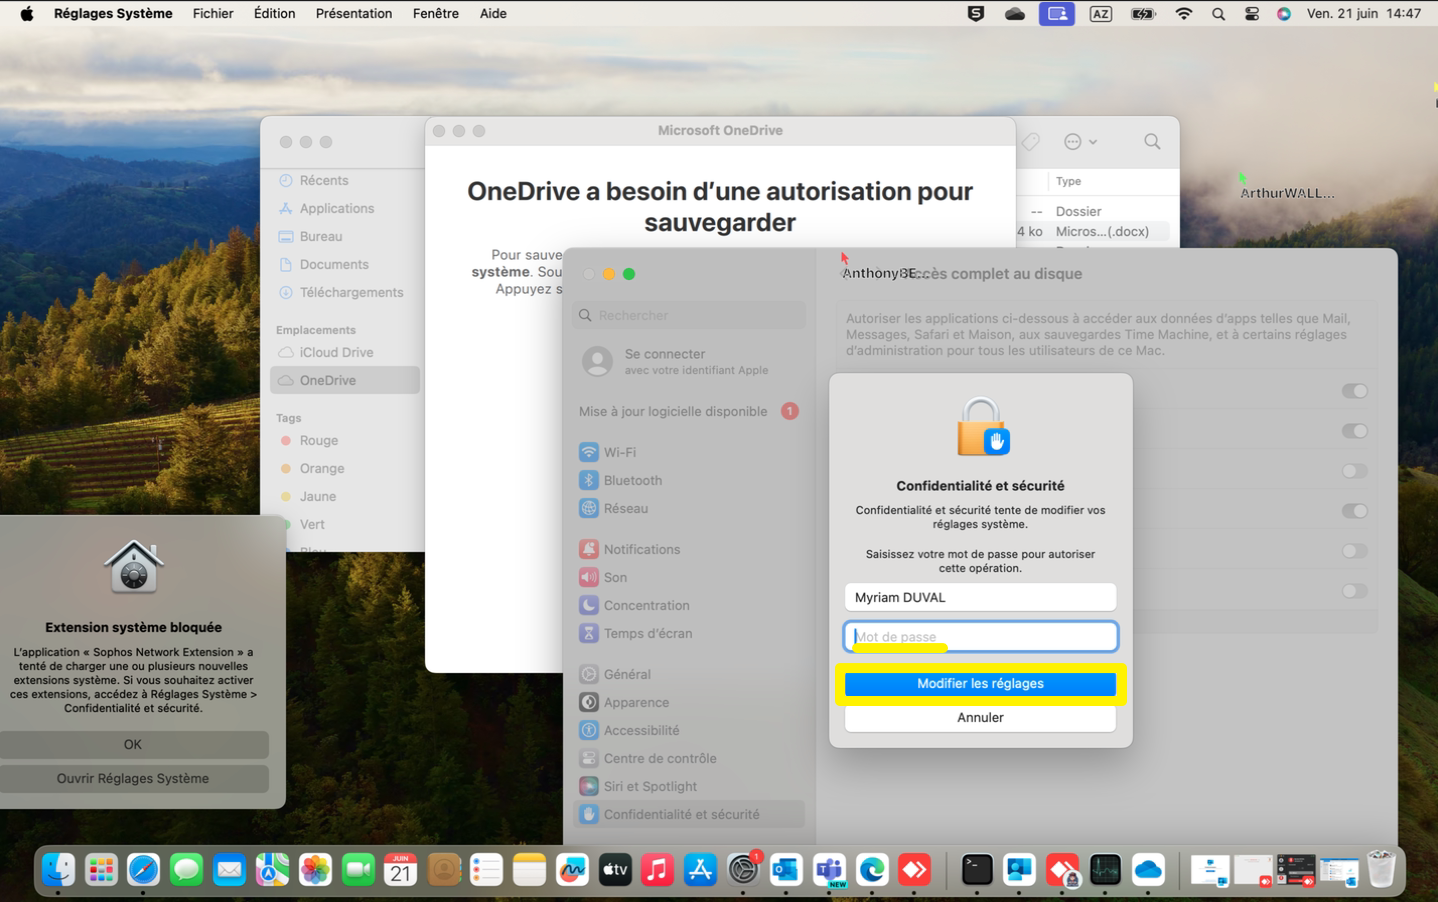Open Photos from the Dock
The image size is (1438, 902).
tap(315, 870)
